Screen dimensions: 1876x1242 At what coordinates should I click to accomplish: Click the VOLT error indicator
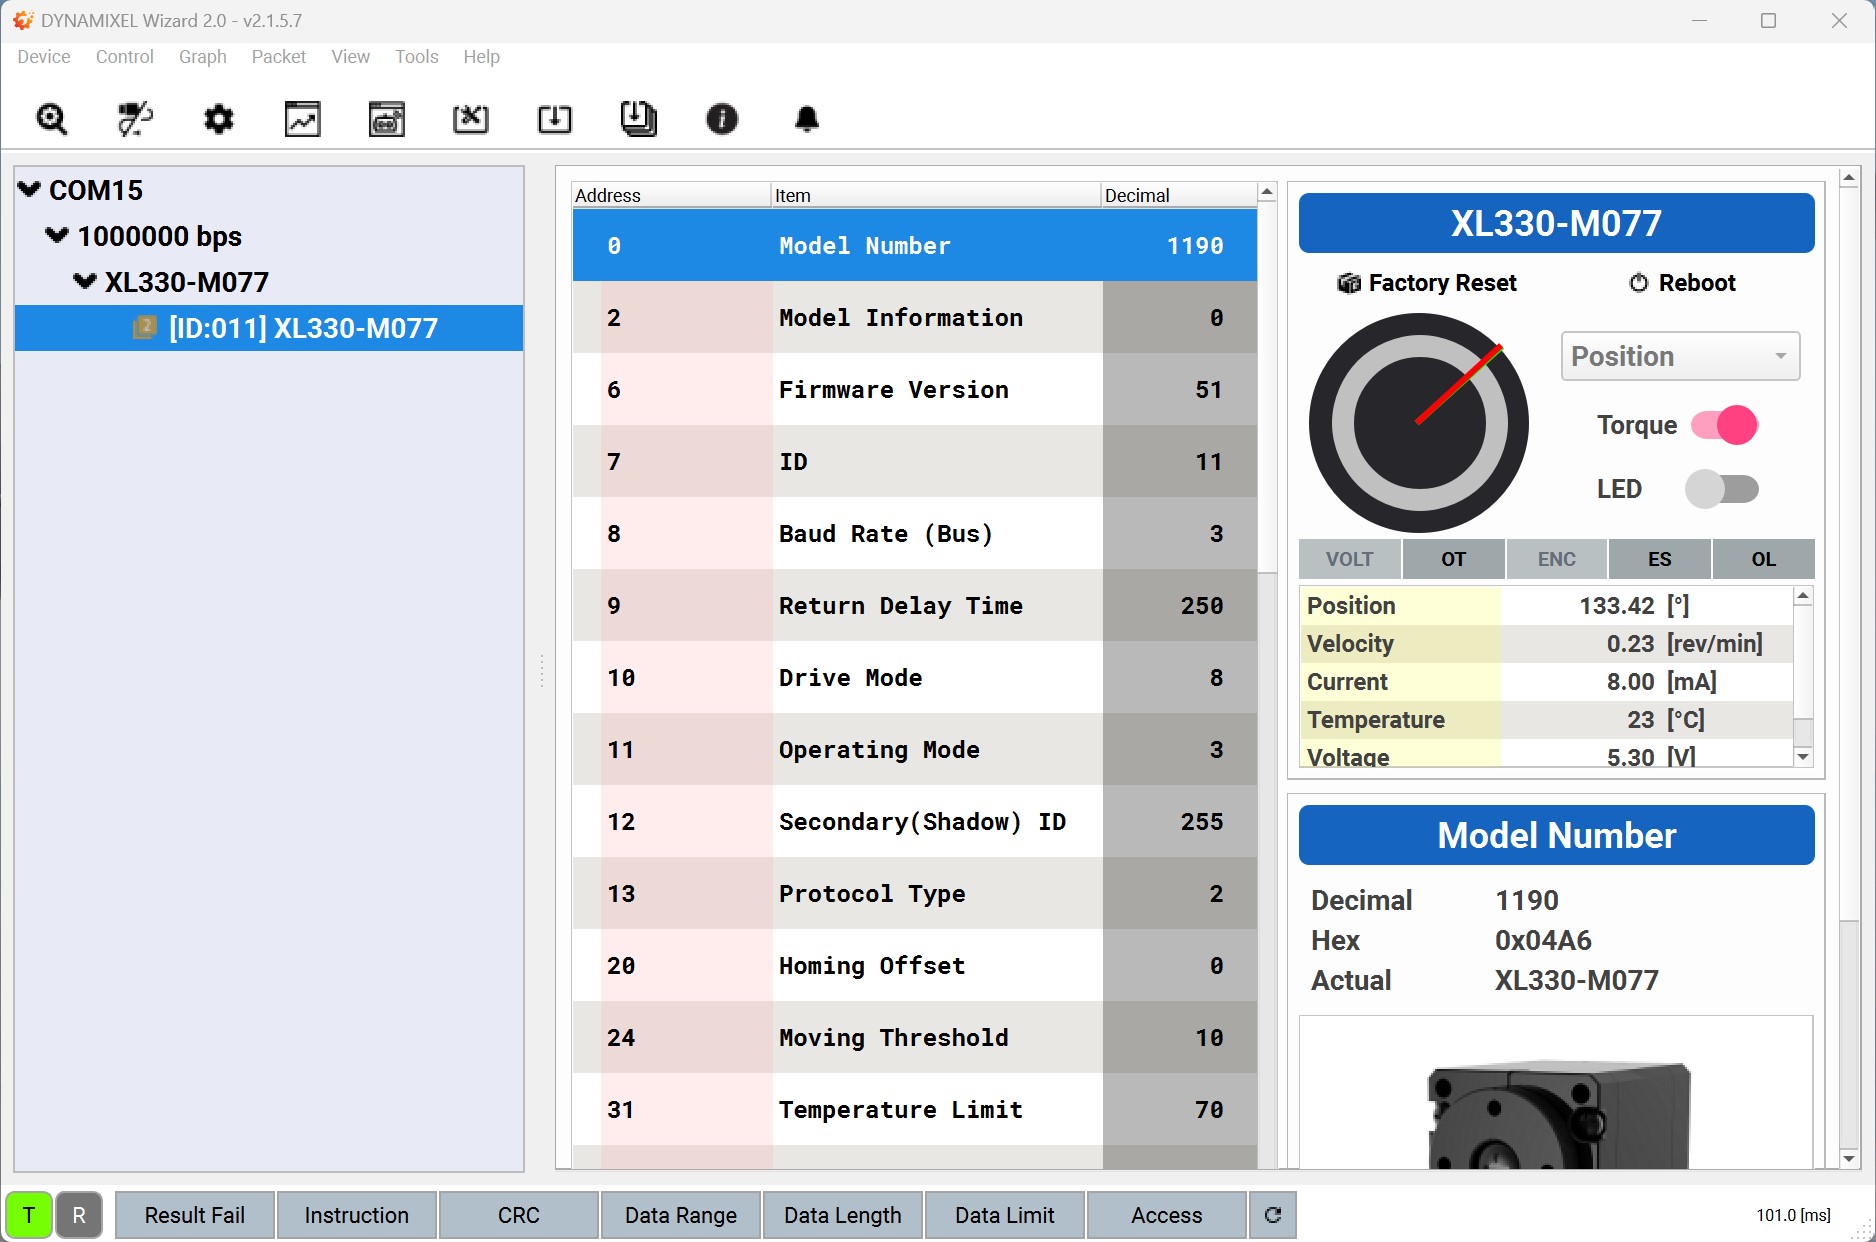tap(1350, 559)
